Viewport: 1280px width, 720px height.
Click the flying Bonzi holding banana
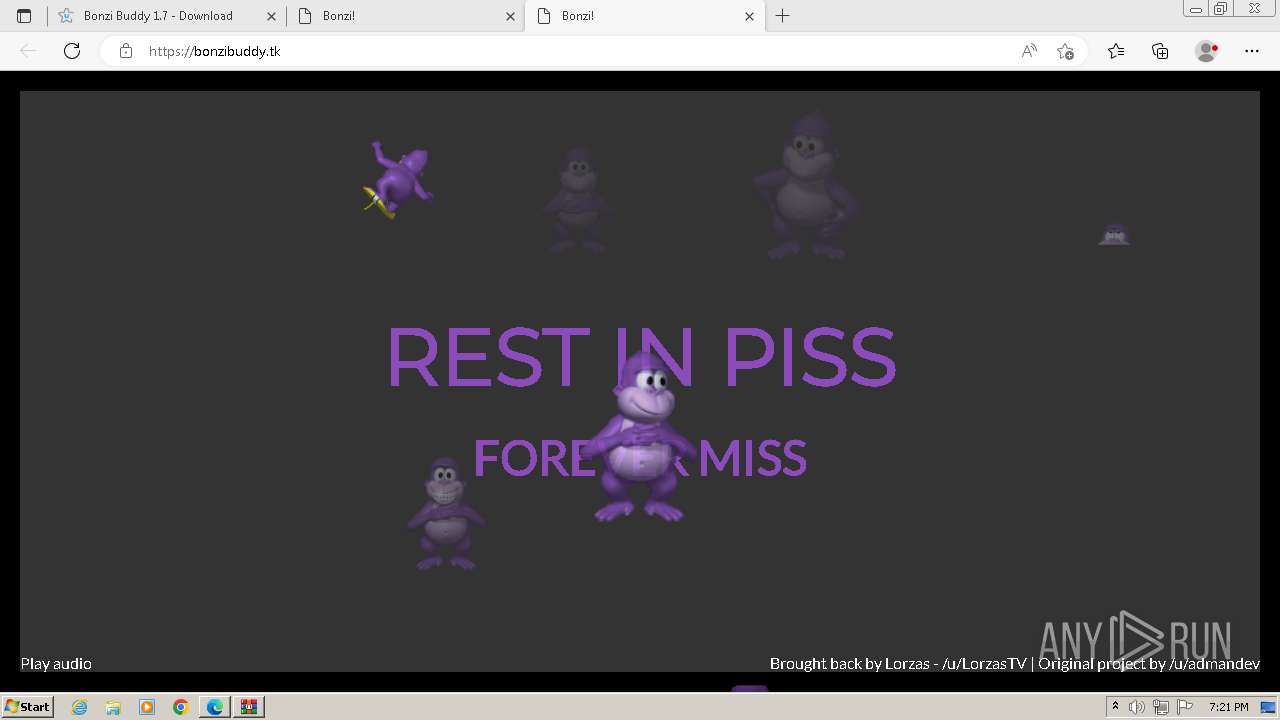click(x=398, y=180)
